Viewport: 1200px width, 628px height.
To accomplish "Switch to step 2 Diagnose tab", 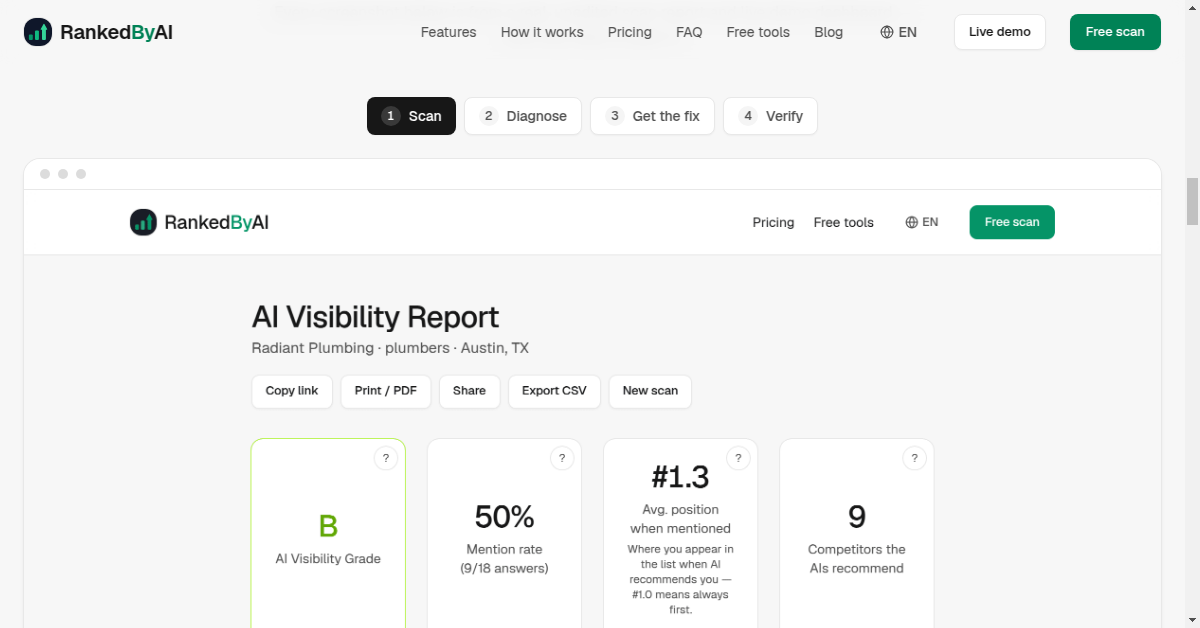I will point(523,116).
